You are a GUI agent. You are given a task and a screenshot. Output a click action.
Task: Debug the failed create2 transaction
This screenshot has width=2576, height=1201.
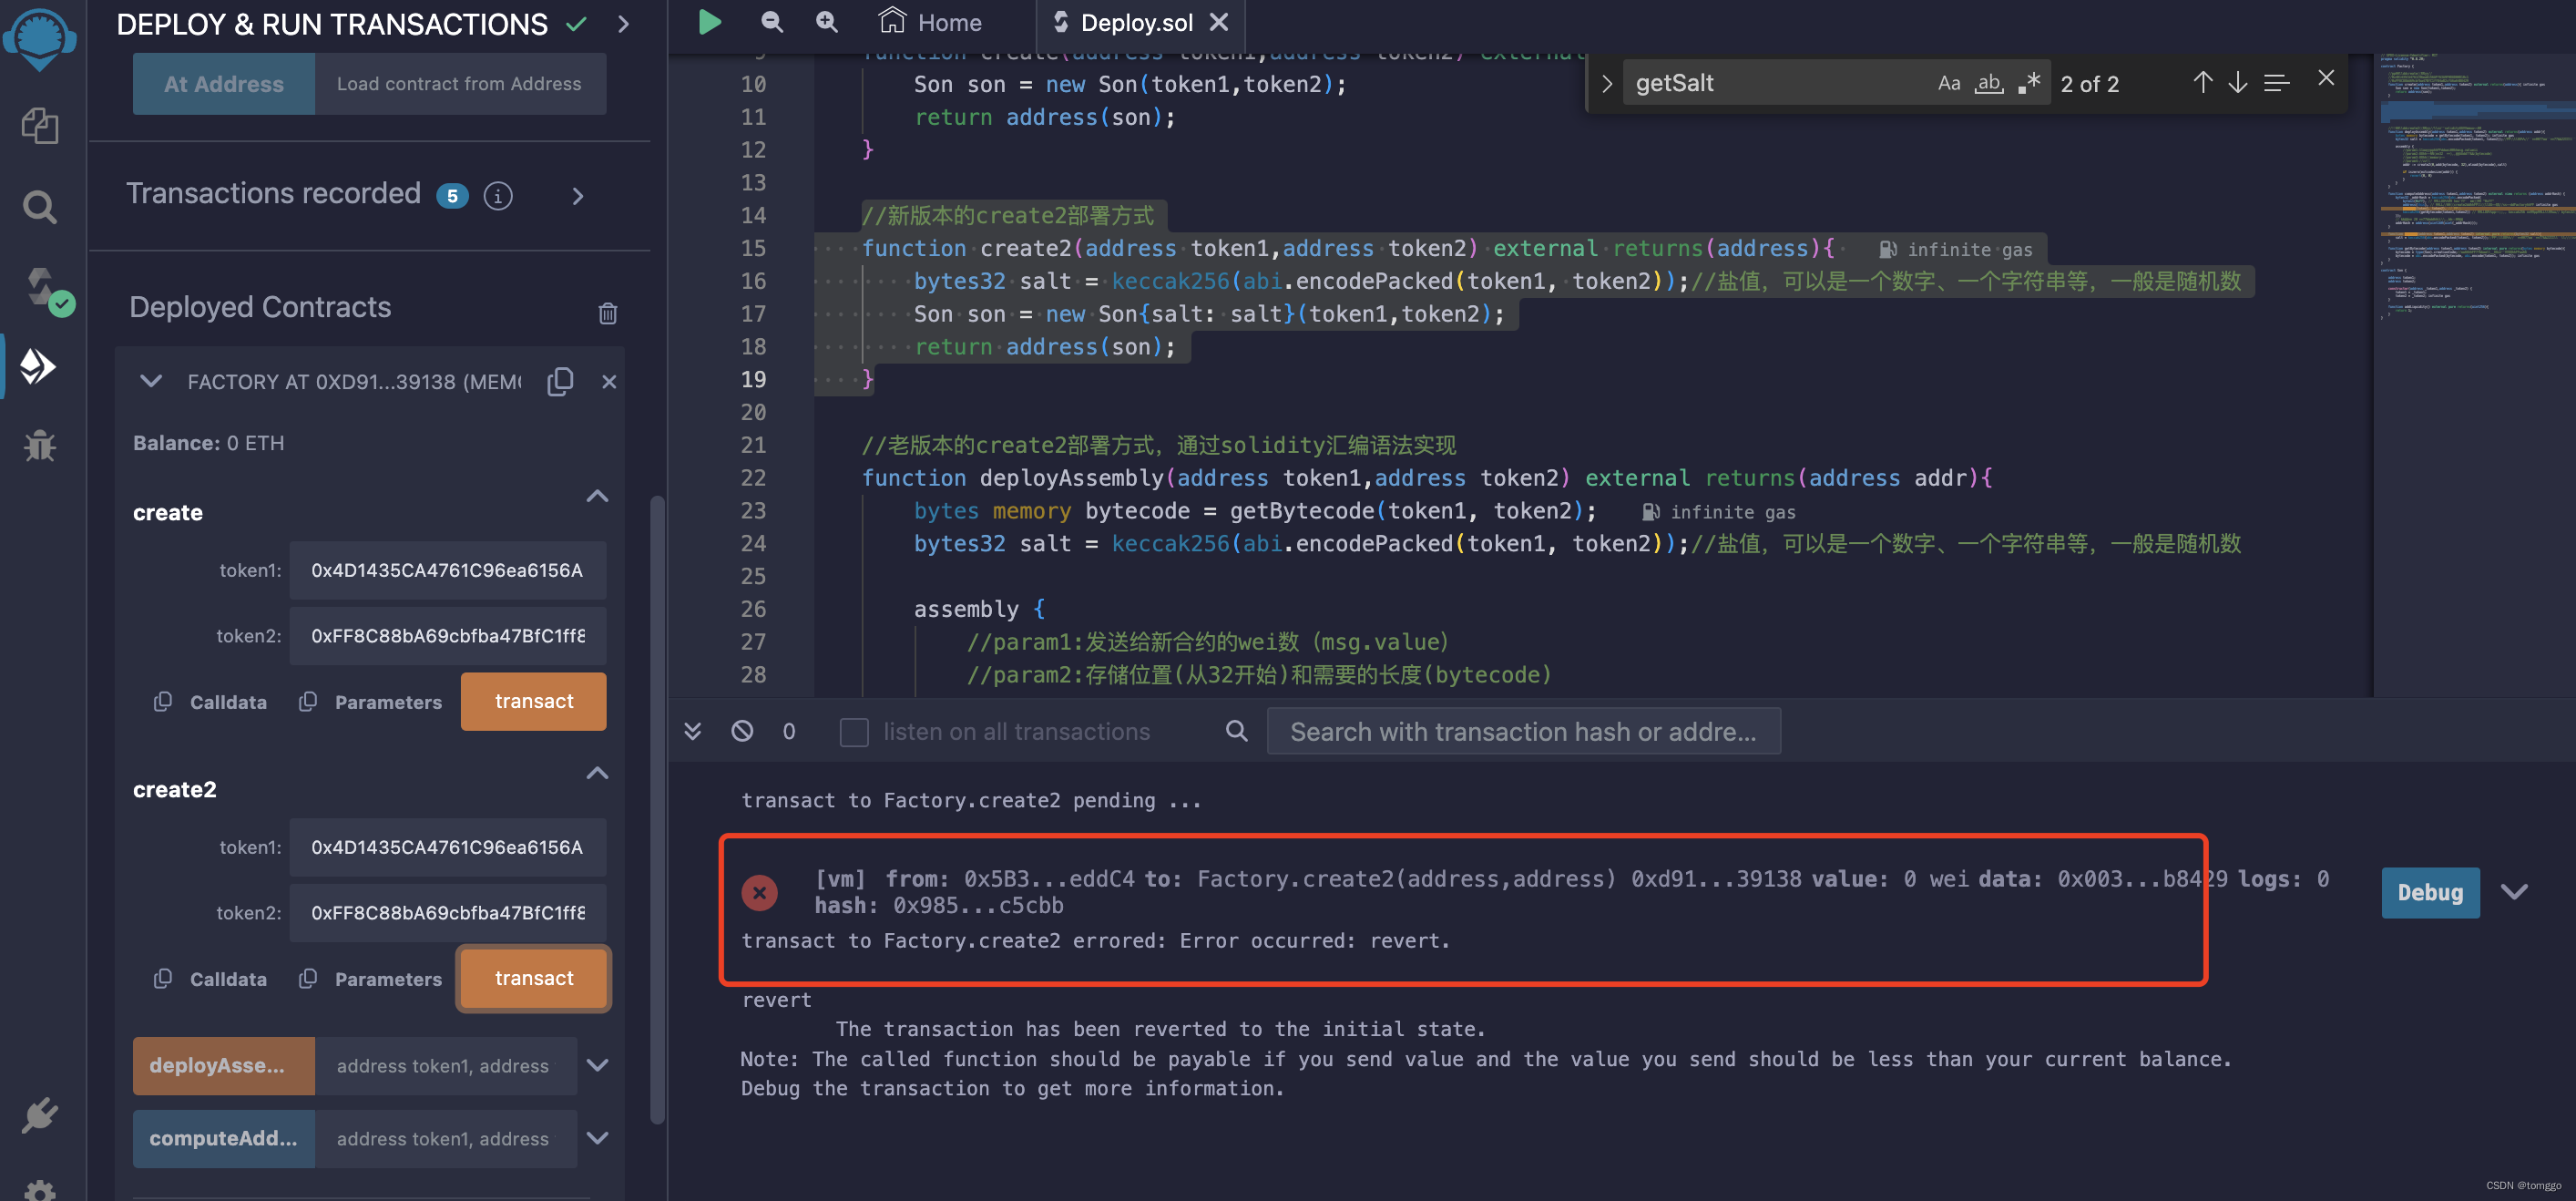click(x=2430, y=893)
